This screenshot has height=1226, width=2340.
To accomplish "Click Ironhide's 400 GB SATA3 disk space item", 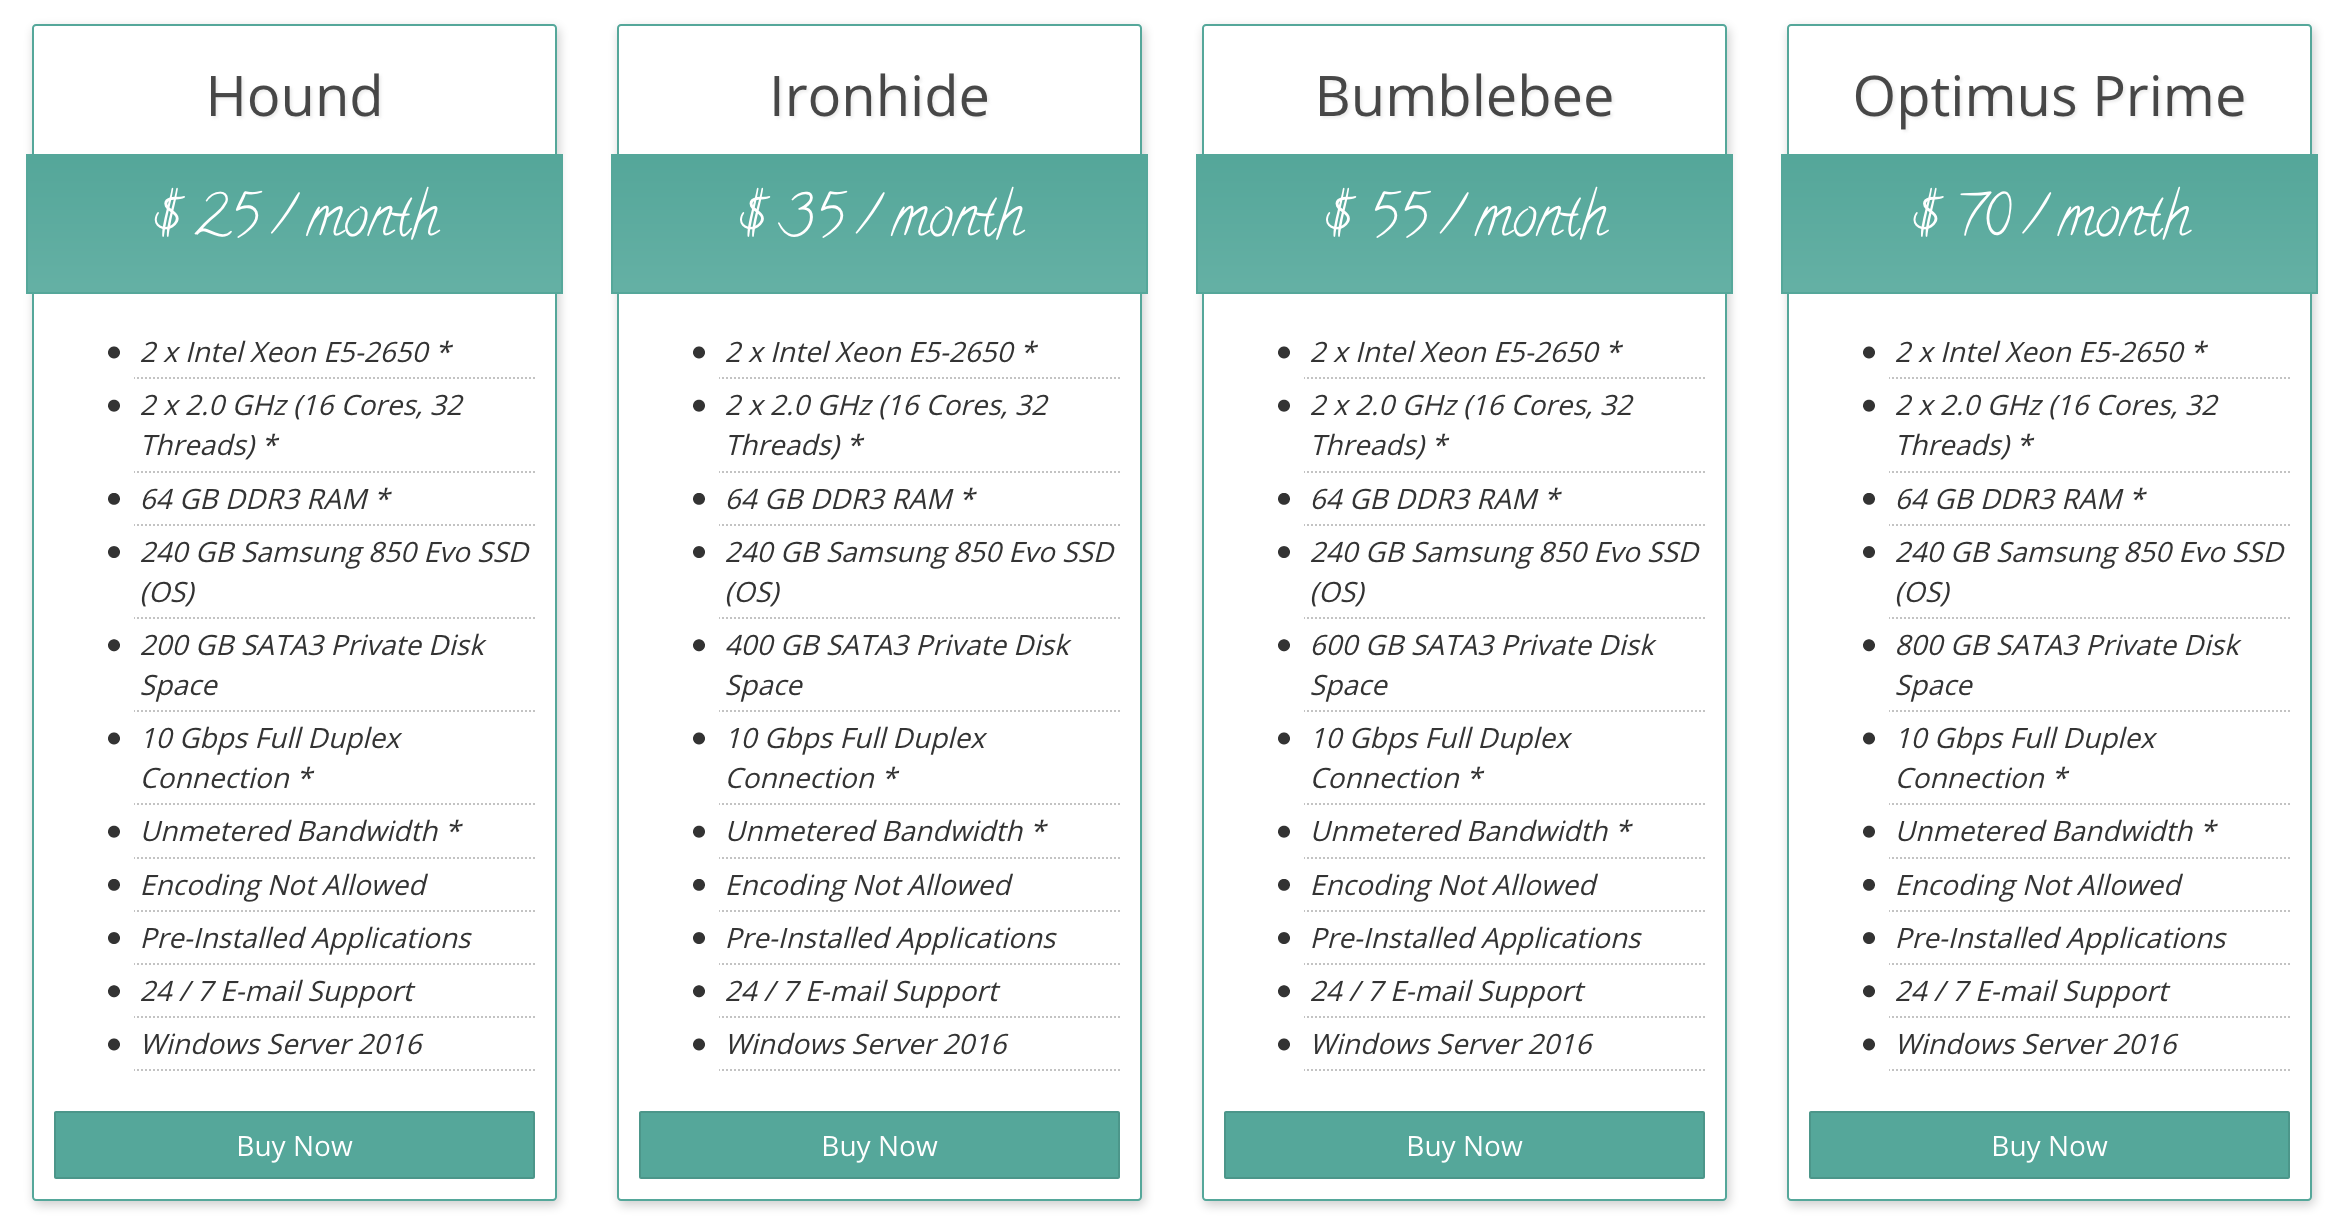I will 897,664.
